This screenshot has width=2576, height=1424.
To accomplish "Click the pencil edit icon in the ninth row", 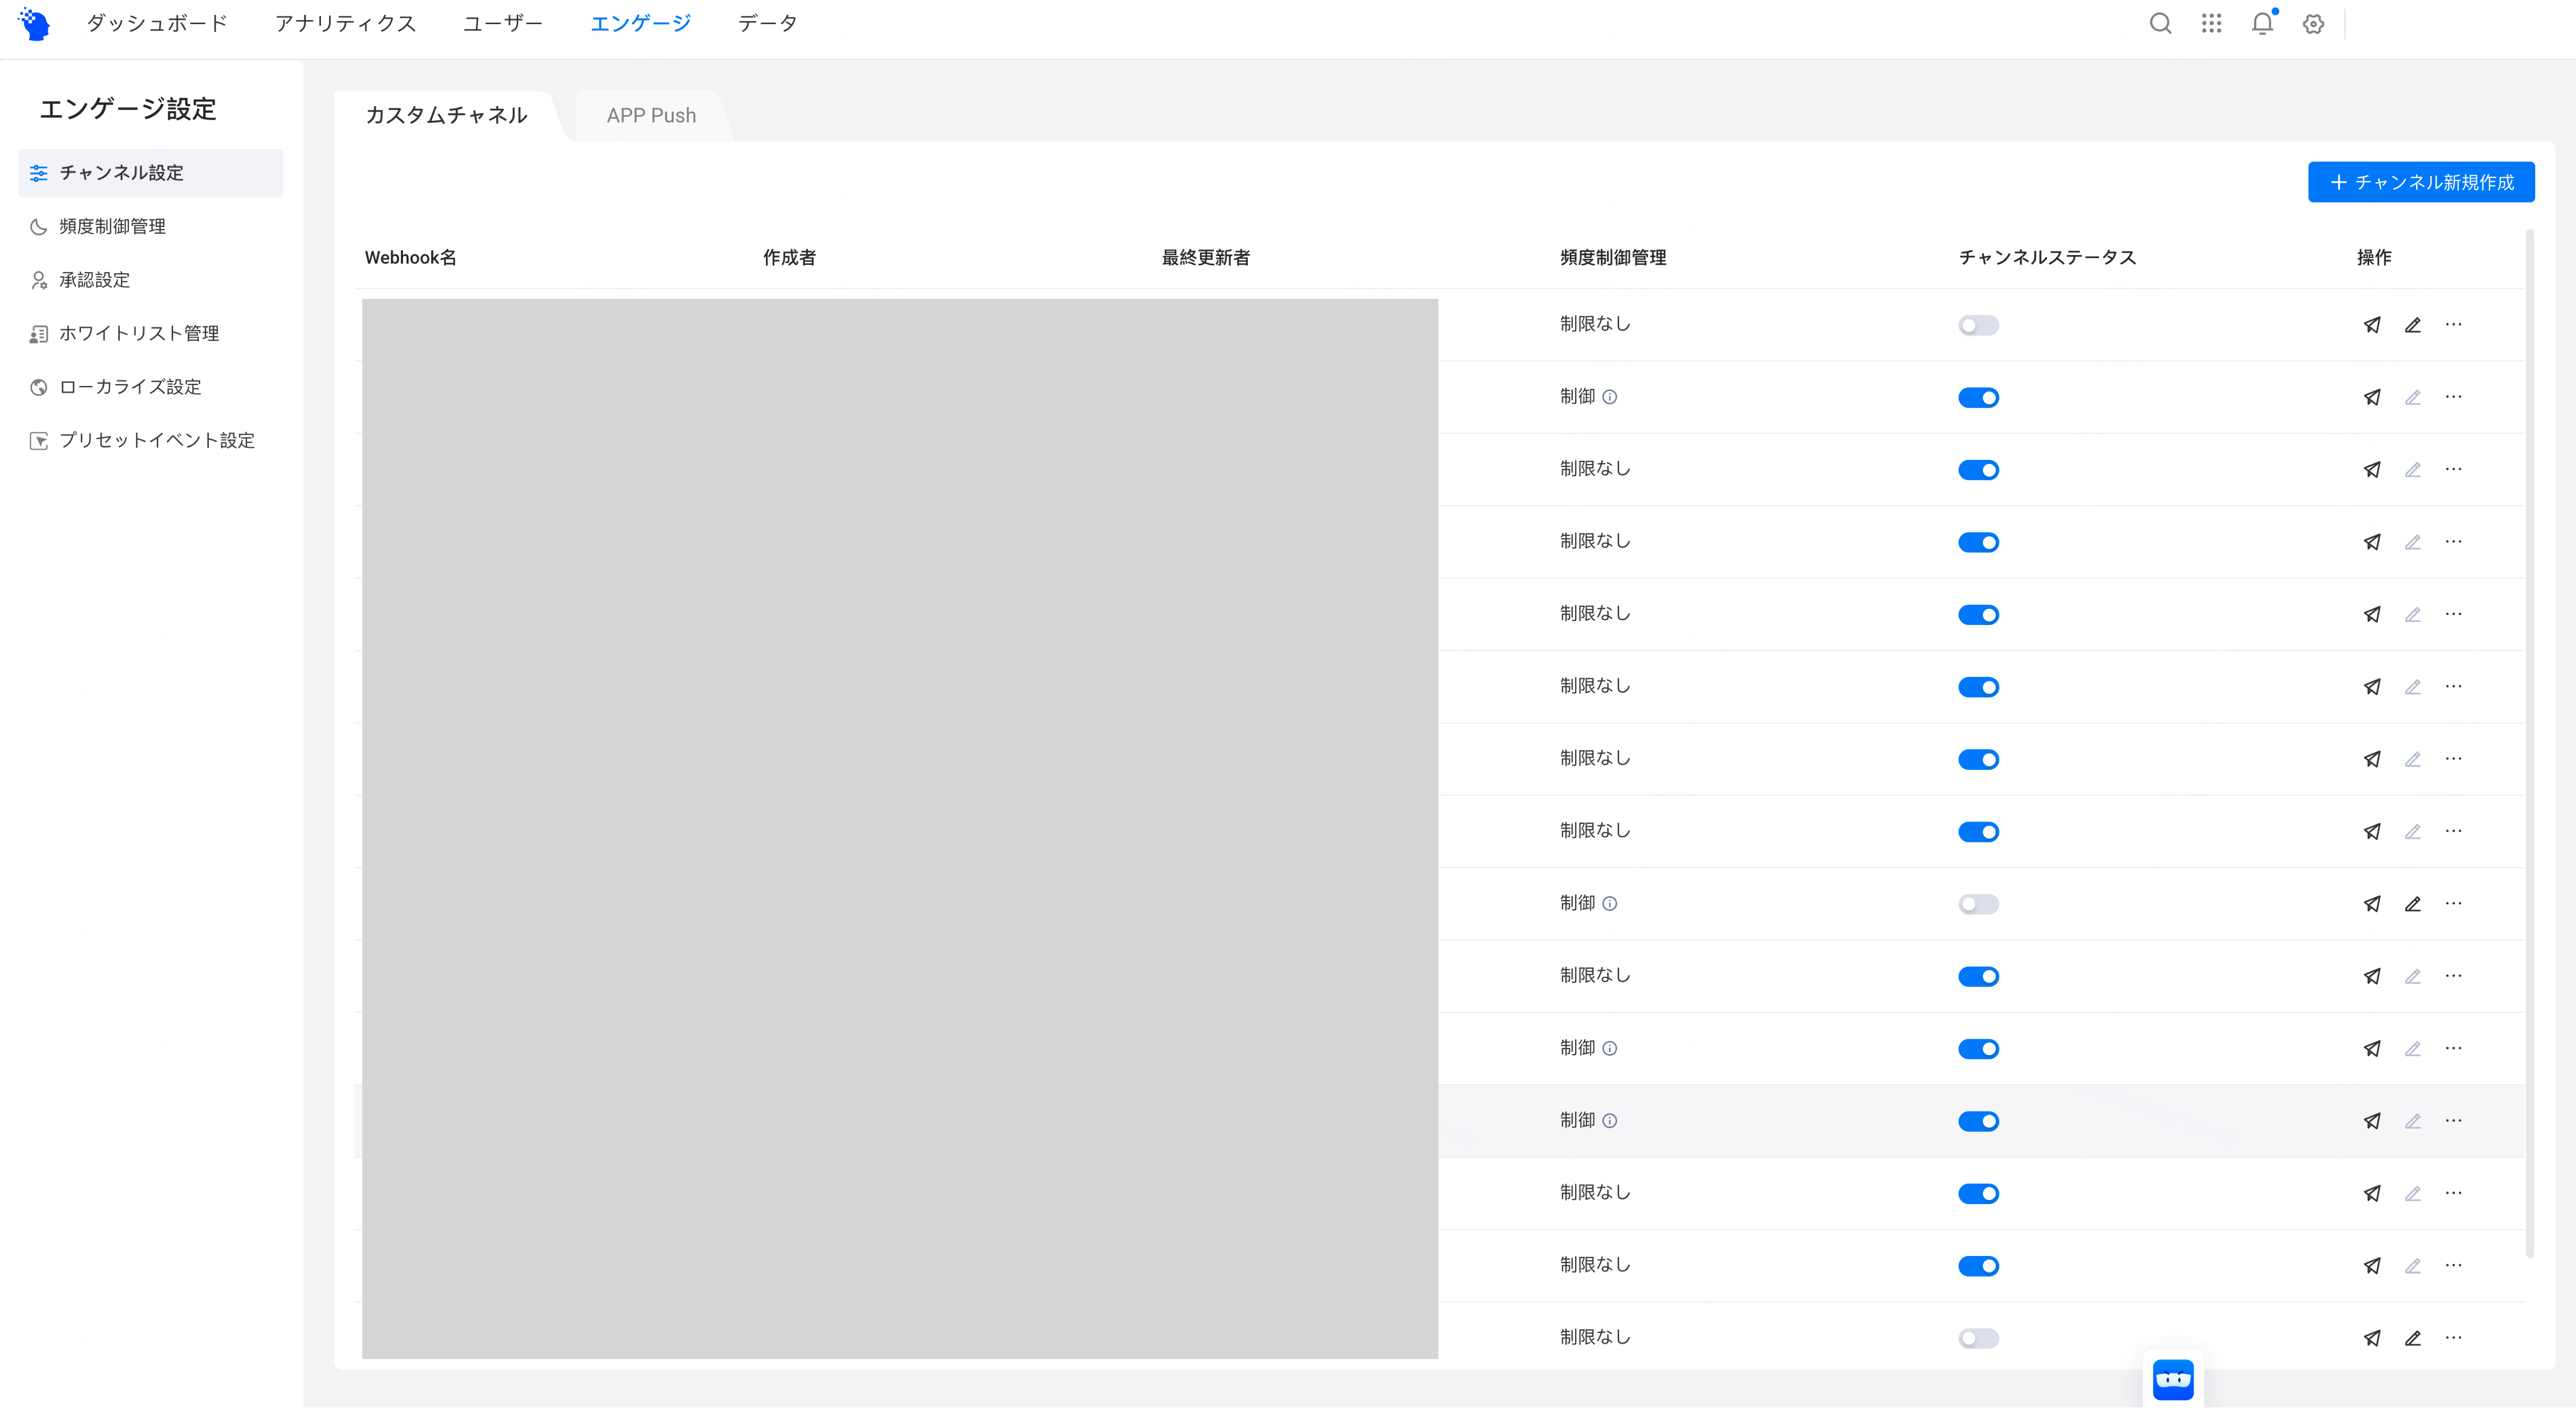I will 2413,904.
